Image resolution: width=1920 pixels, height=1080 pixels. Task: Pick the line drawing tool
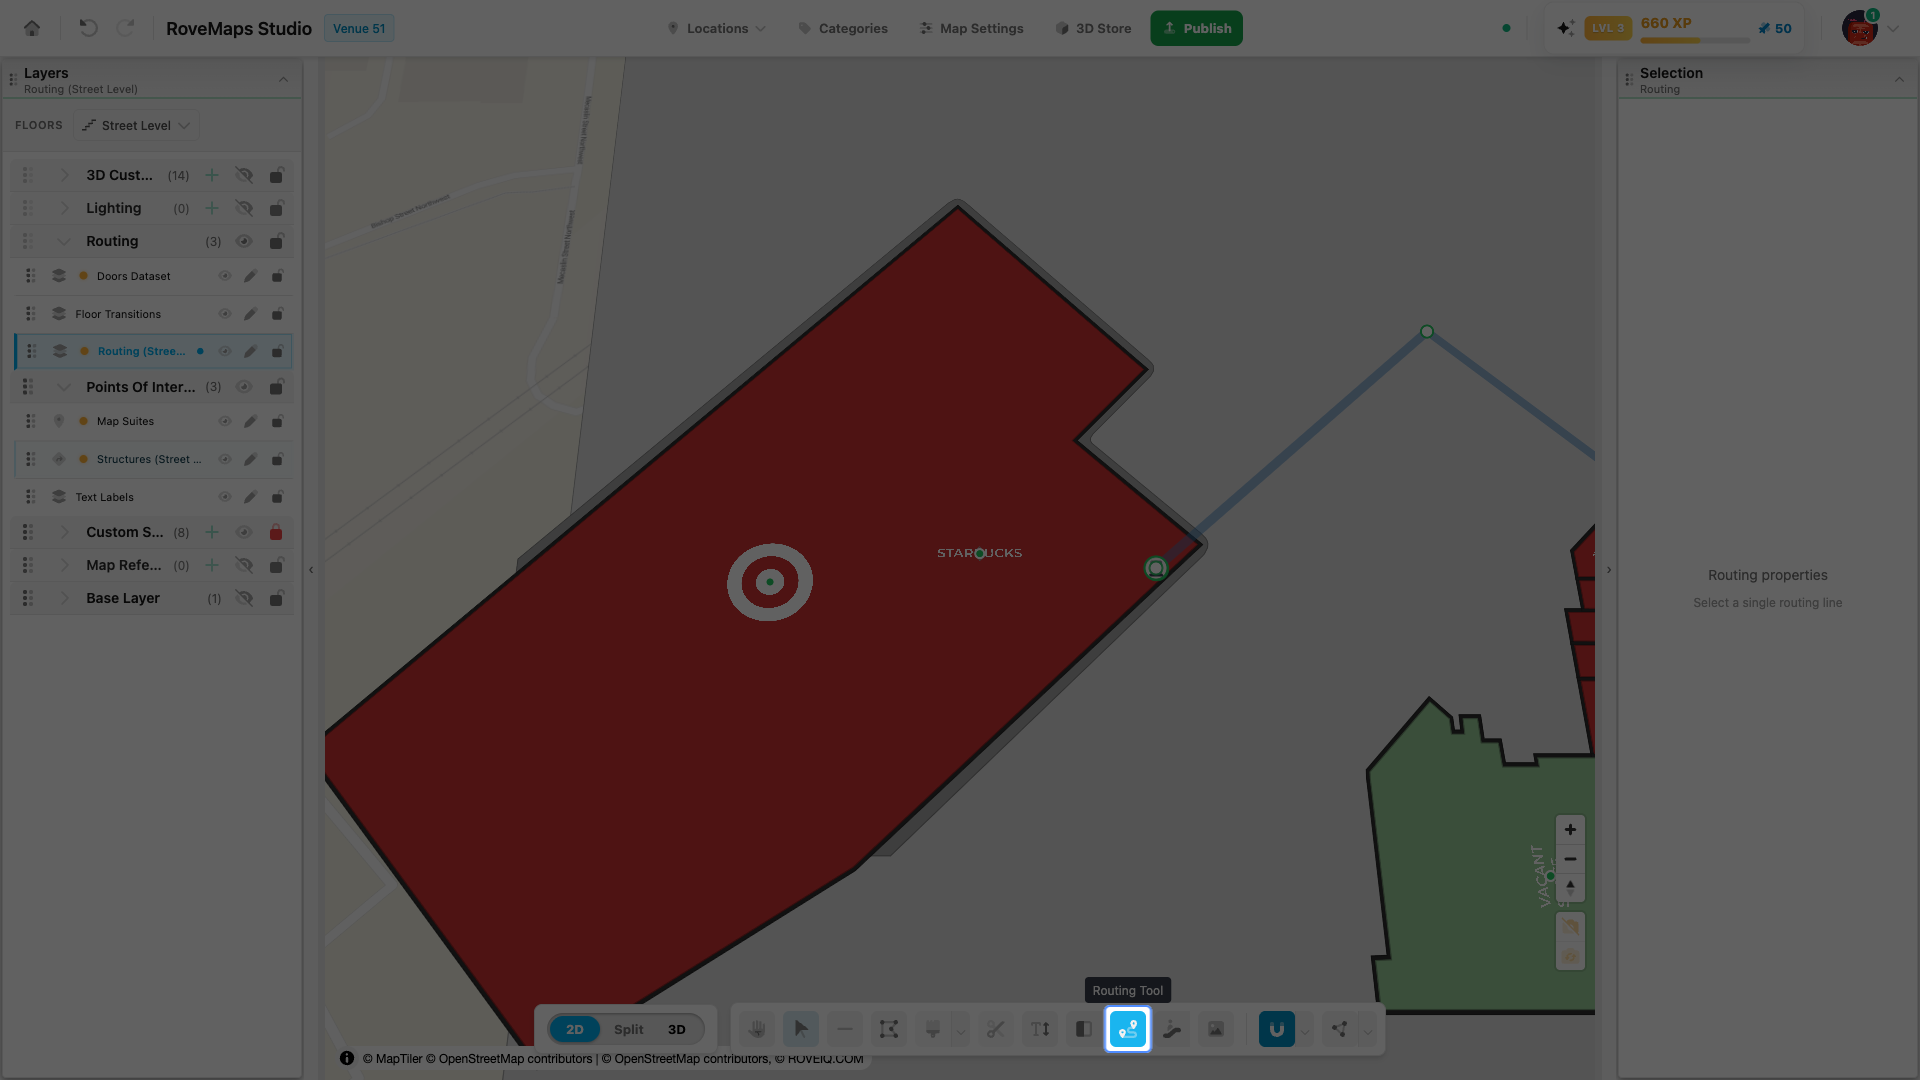pyautogui.click(x=845, y=1029)
